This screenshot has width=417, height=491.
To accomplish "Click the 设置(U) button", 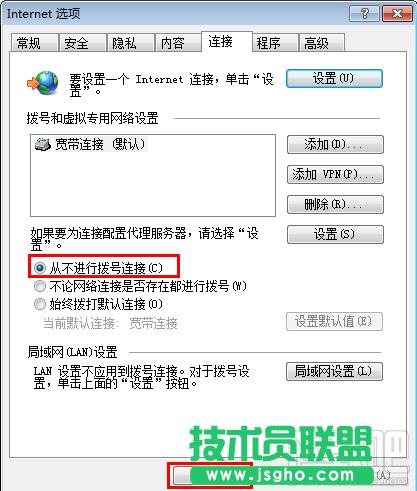I will (x=334, y=79).
